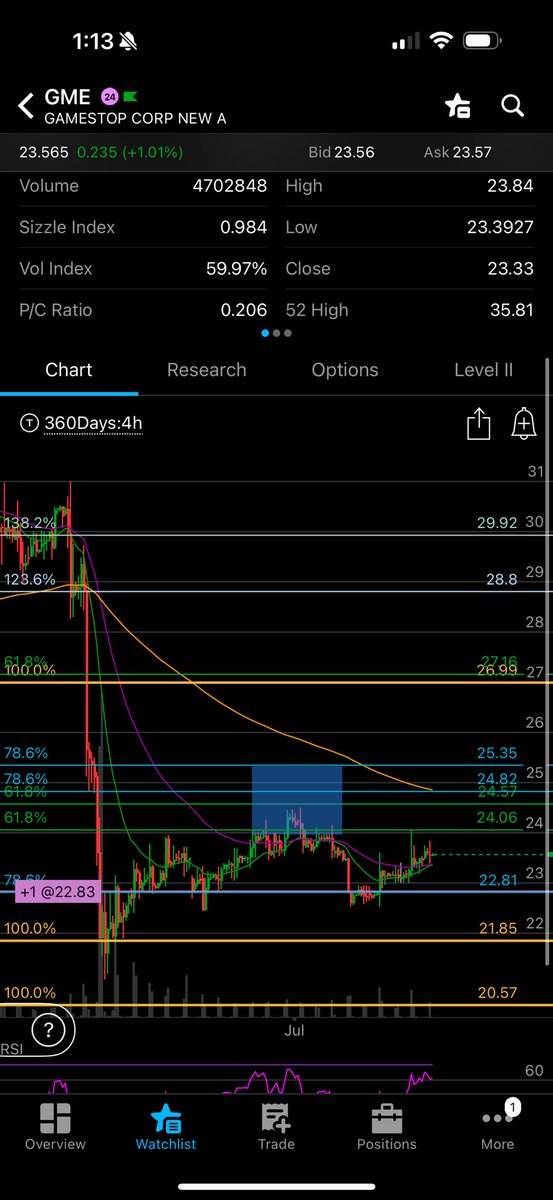Tap the High 23.84 row
Screen dimensions: 553x1200
tap(411, 186)
